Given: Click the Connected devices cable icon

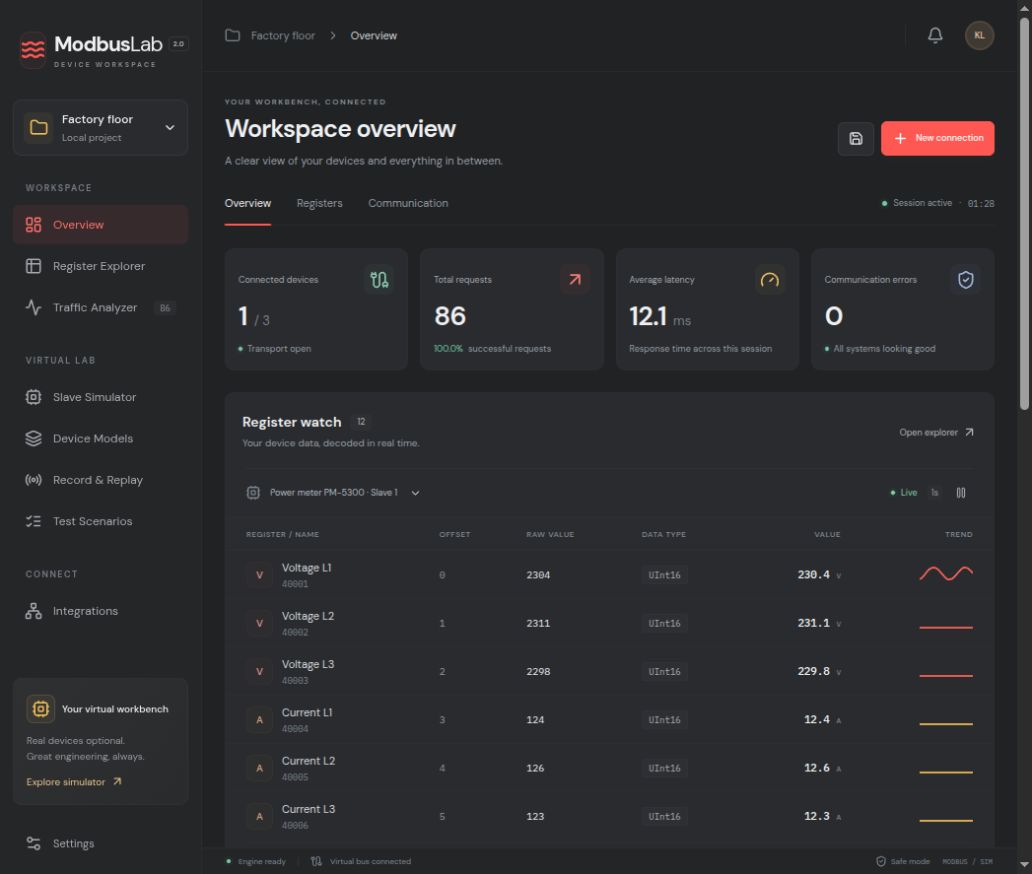Looking at the screenshot, I should [379, 280].
